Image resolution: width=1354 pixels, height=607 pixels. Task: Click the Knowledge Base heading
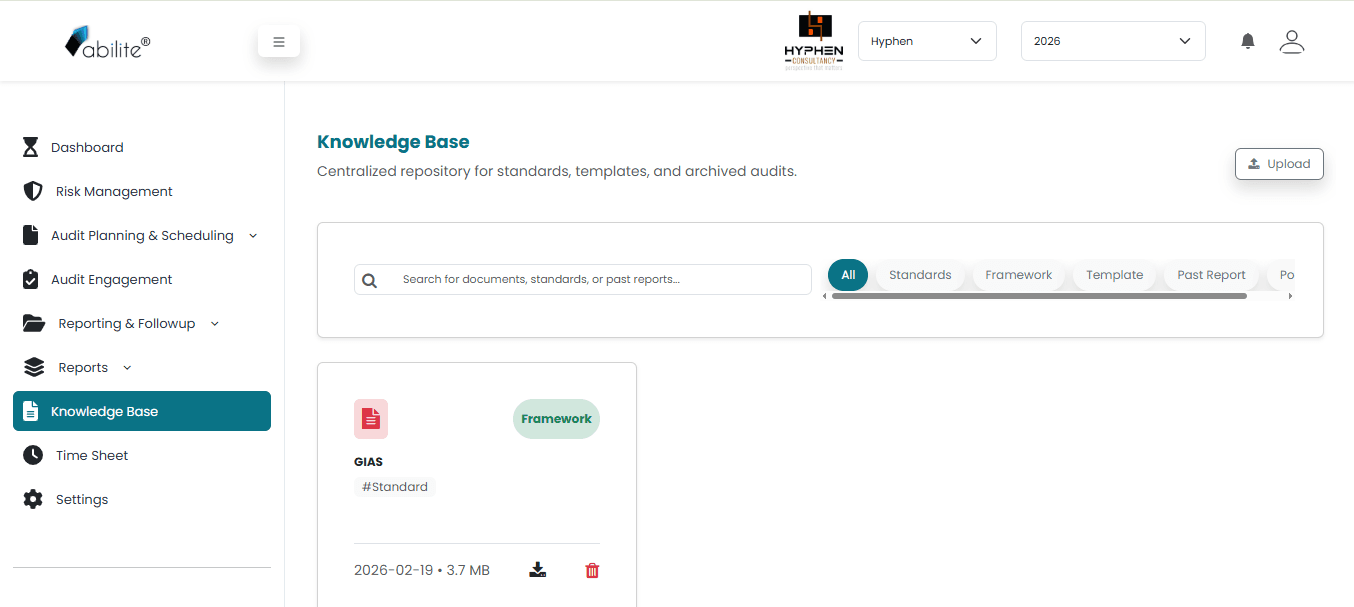[393, 142]
